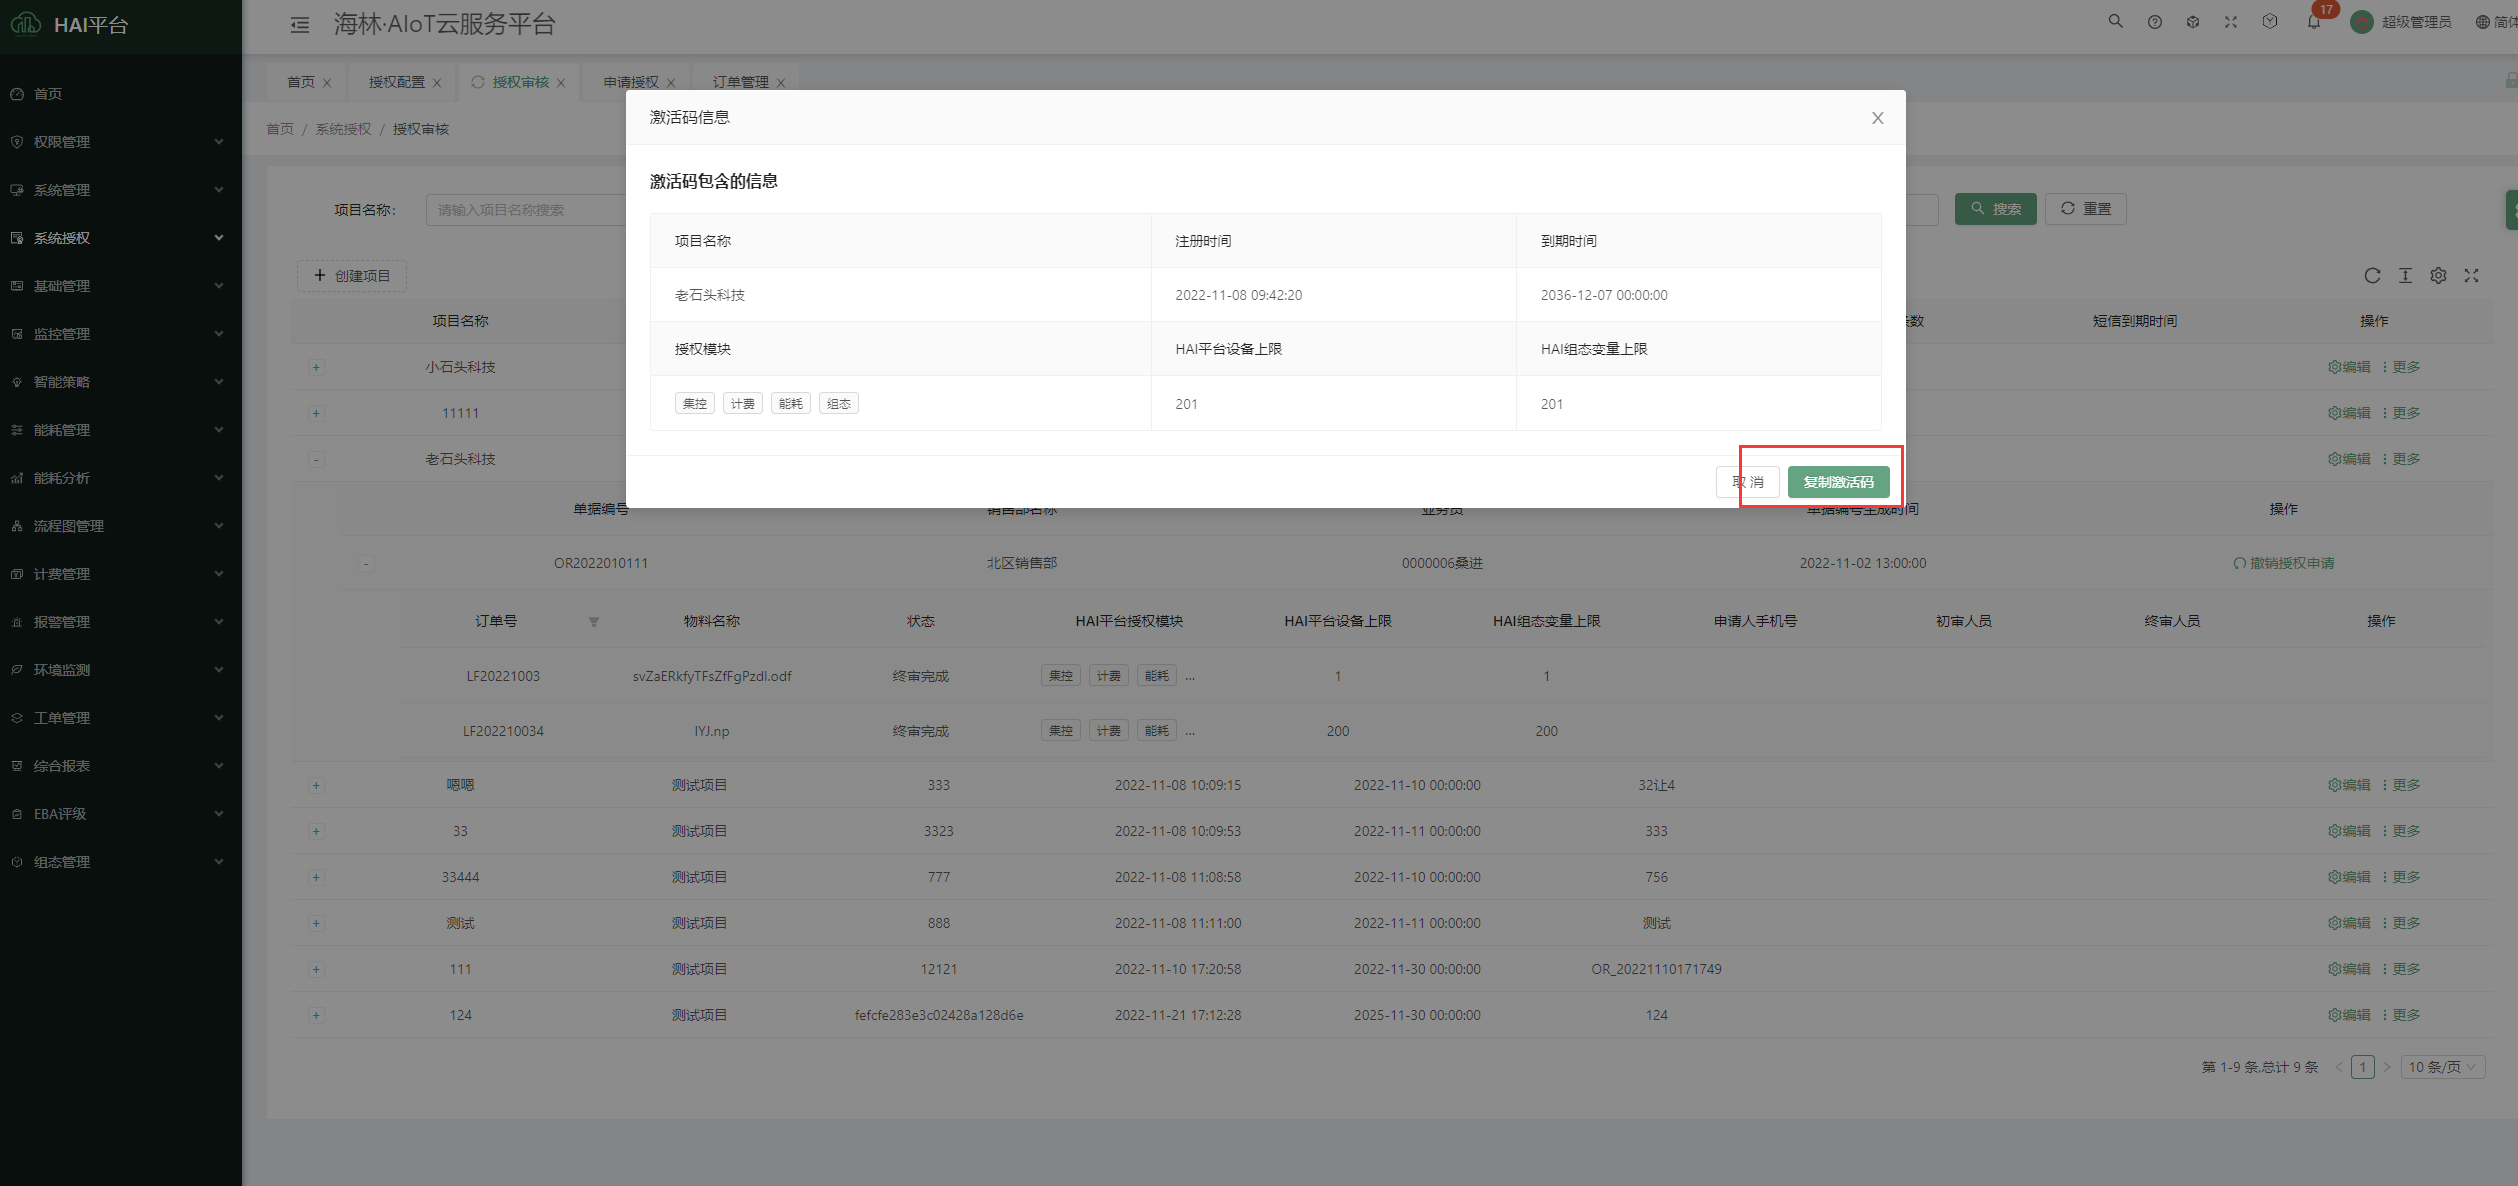The width and height of the screenshot is (2518, 1186).
Task: Collapse the OR2022010111 order row
Action: pyautogui.click(x=366, y=564)
